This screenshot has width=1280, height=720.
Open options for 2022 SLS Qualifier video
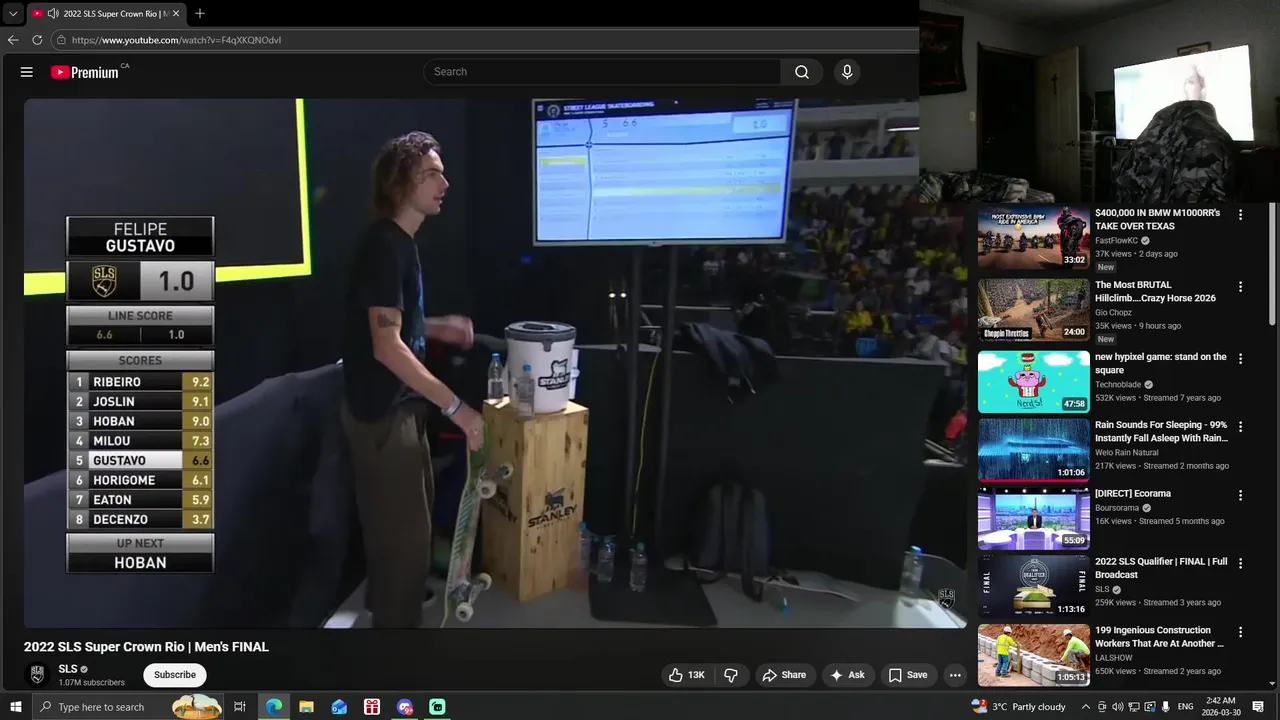click(1241, 563)
